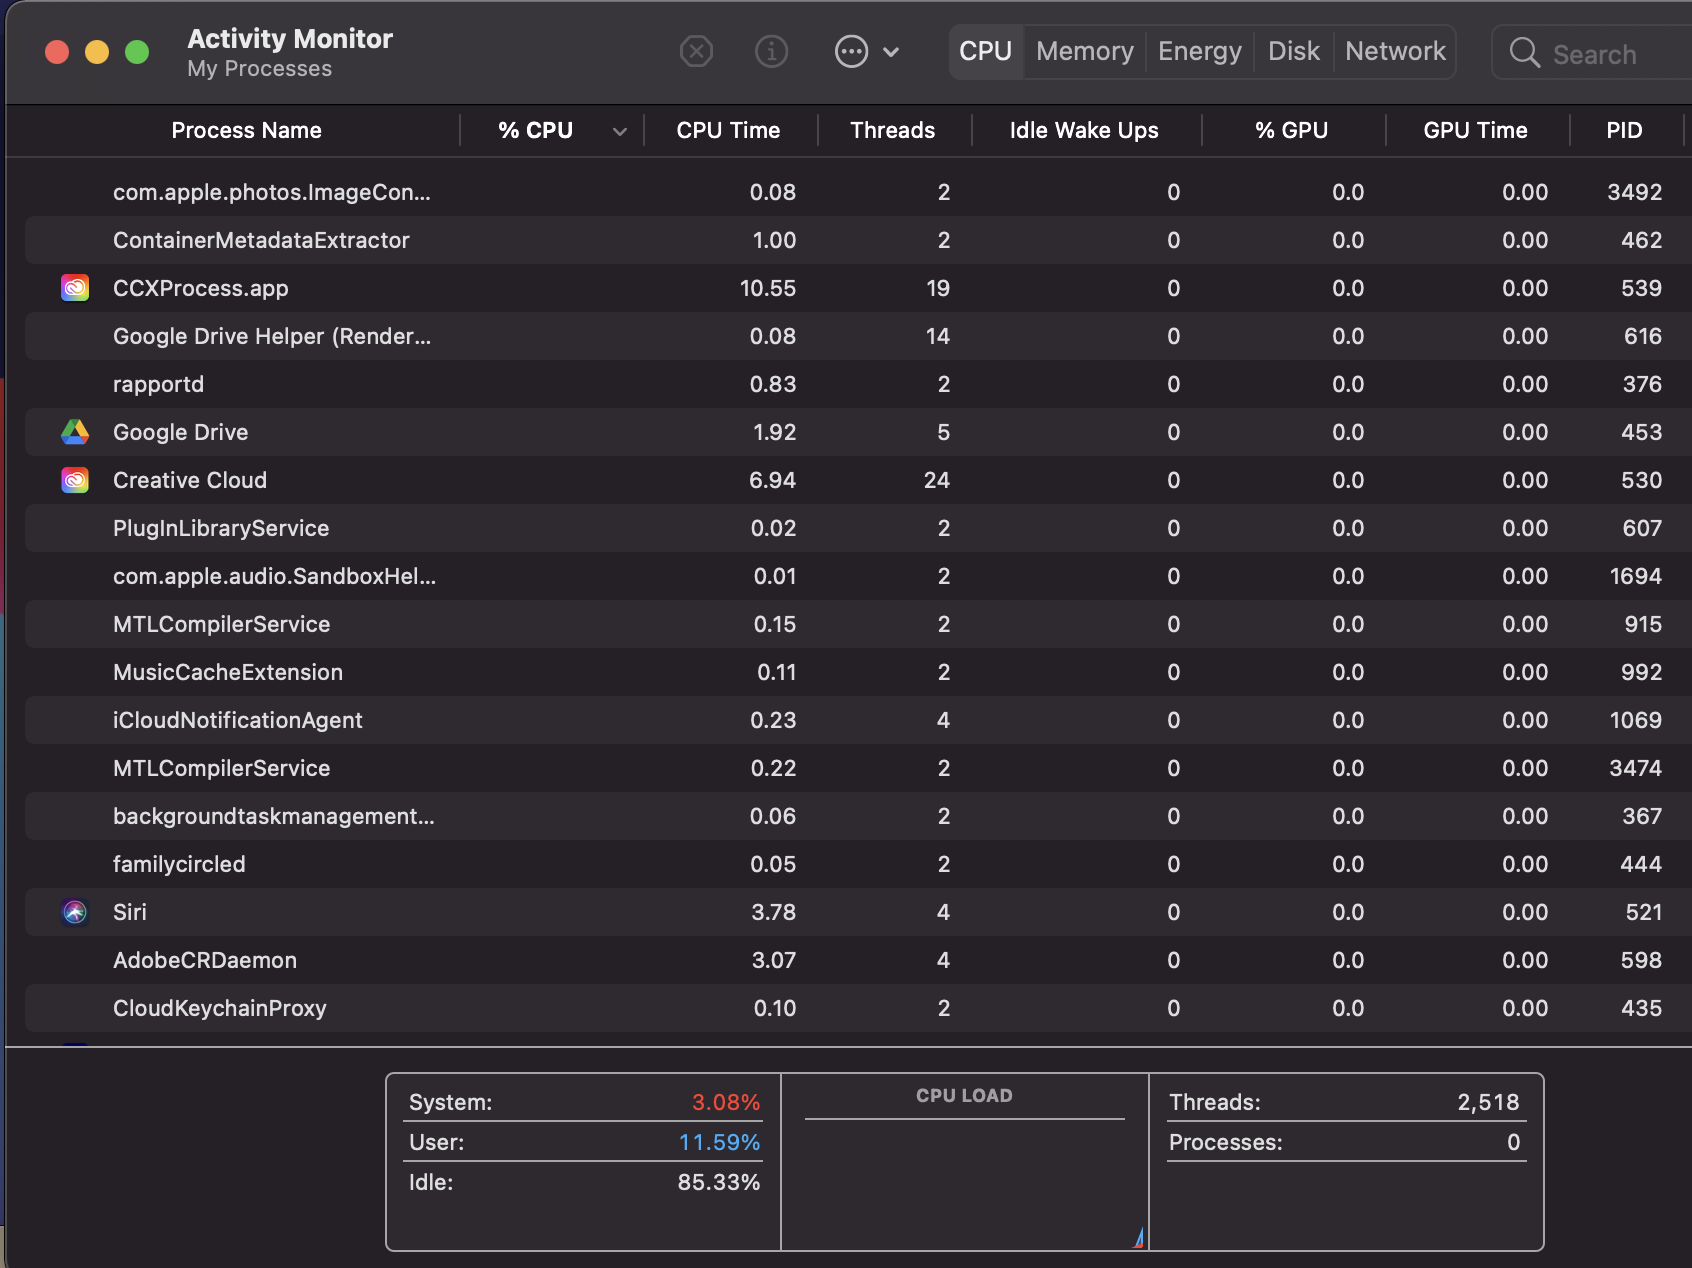Screen dimensions: 1692x1268
Task: Sort by Process Name column
Action: pos(246,130)
